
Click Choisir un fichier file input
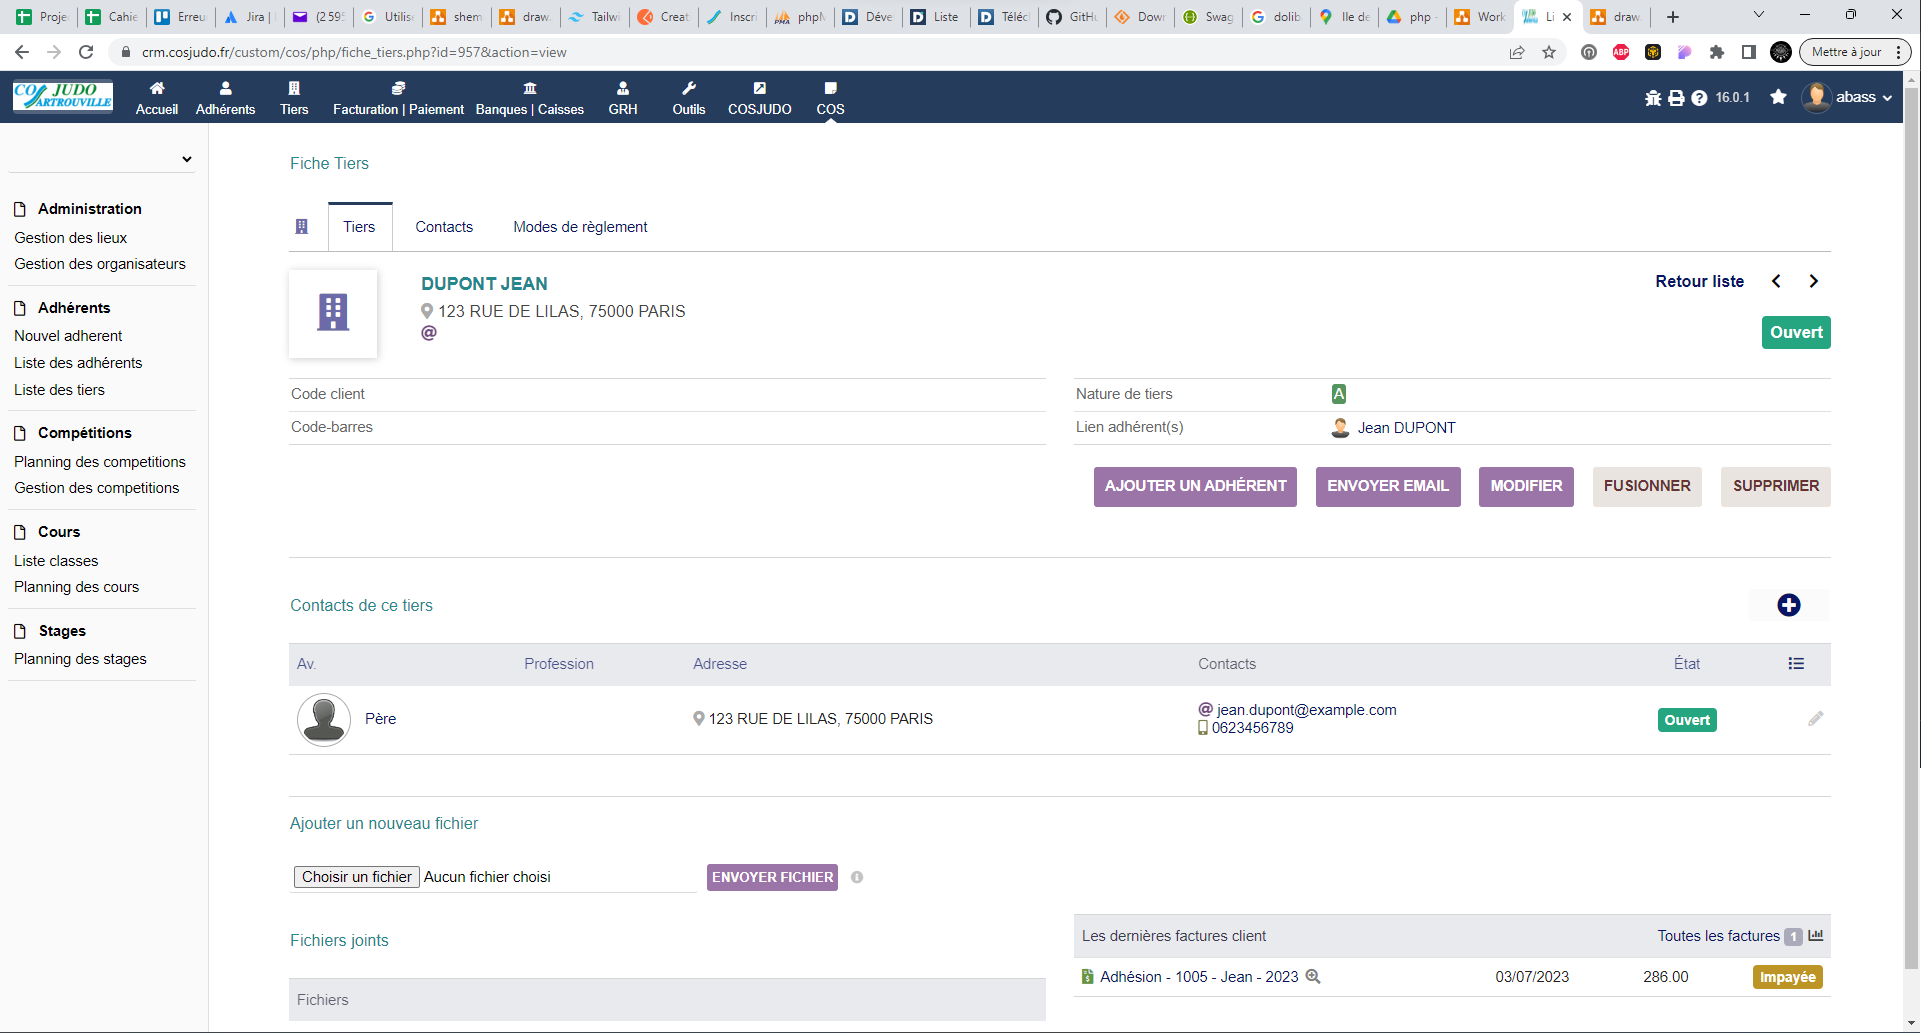tap(356, 877)
